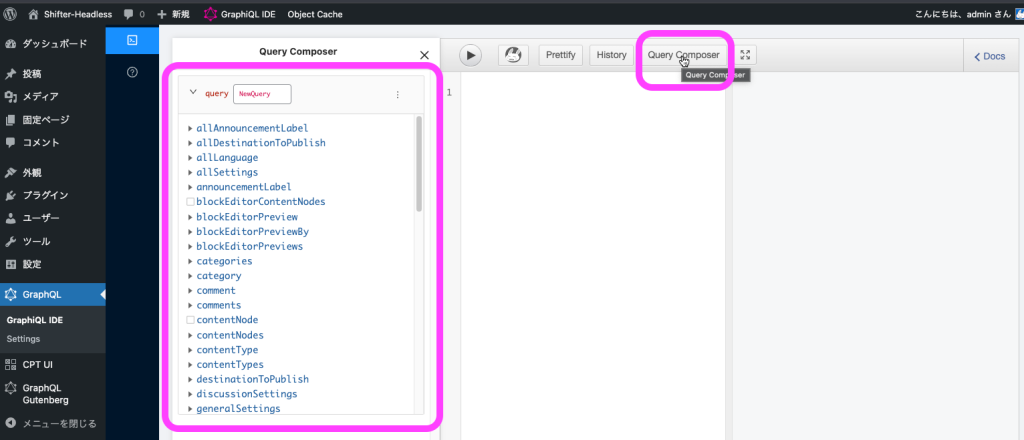Open the ダッシュボード dashboard menu
The image size is (1024, 440).
click(x=52, y=44)
